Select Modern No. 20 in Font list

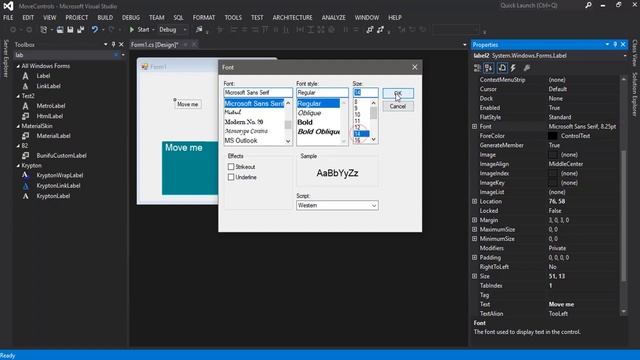click(244, 122)
